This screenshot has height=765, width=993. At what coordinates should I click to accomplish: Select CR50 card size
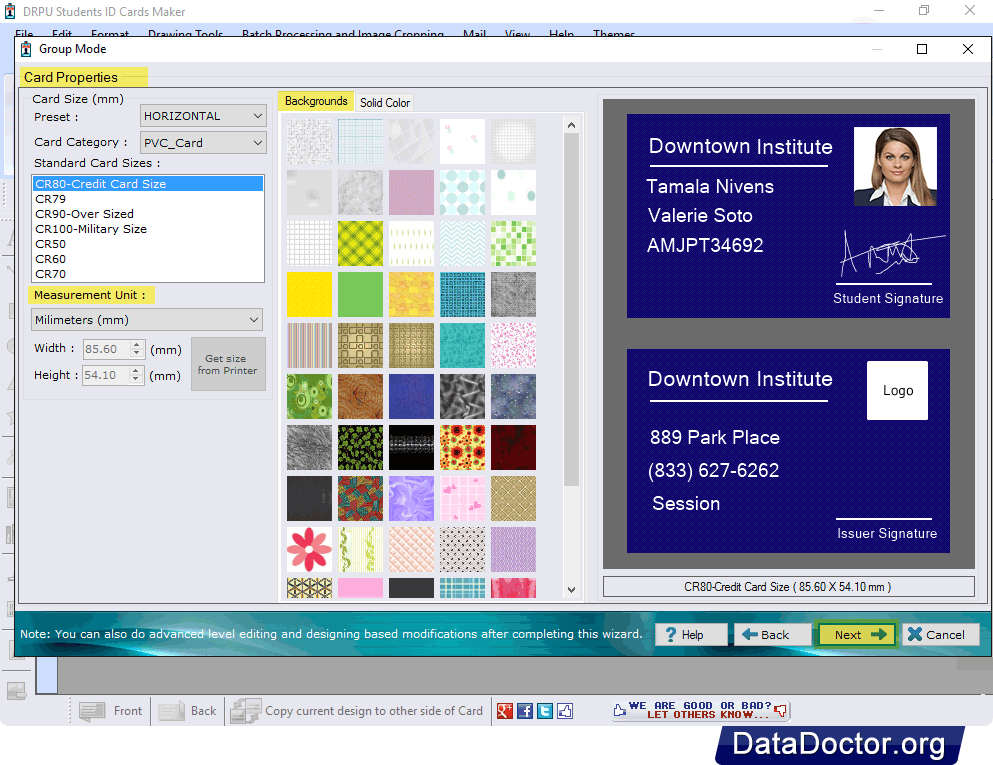(148, 244)
